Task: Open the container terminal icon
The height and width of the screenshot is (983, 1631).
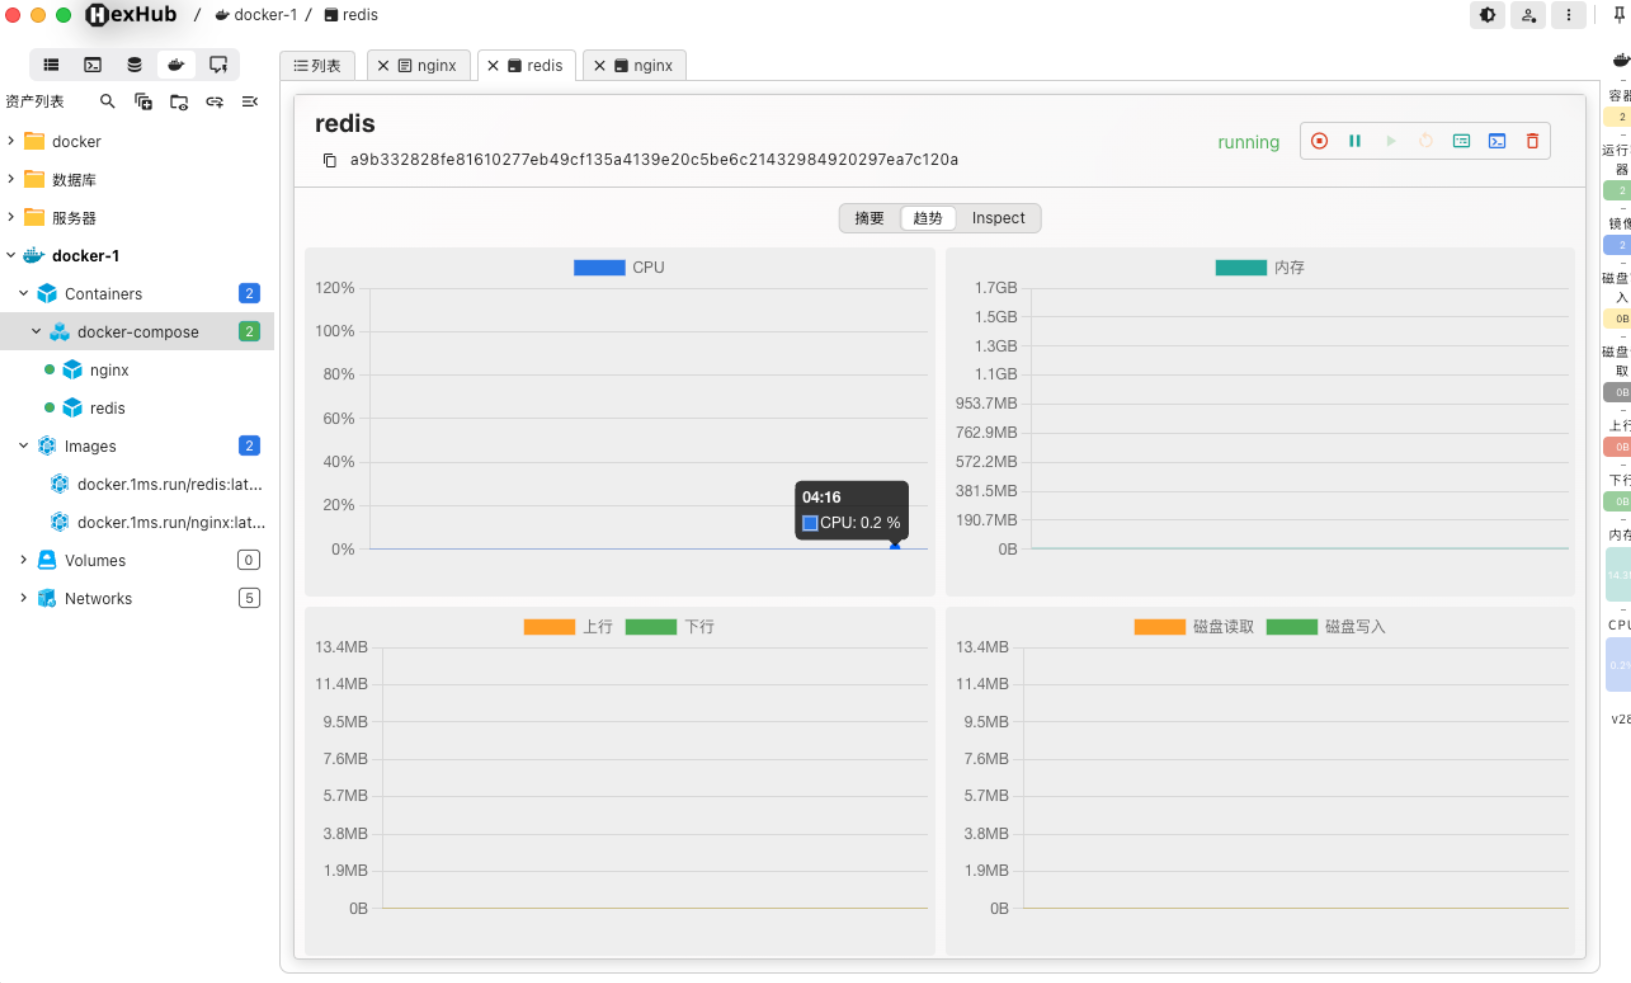Action: [x=1497, y=141]
